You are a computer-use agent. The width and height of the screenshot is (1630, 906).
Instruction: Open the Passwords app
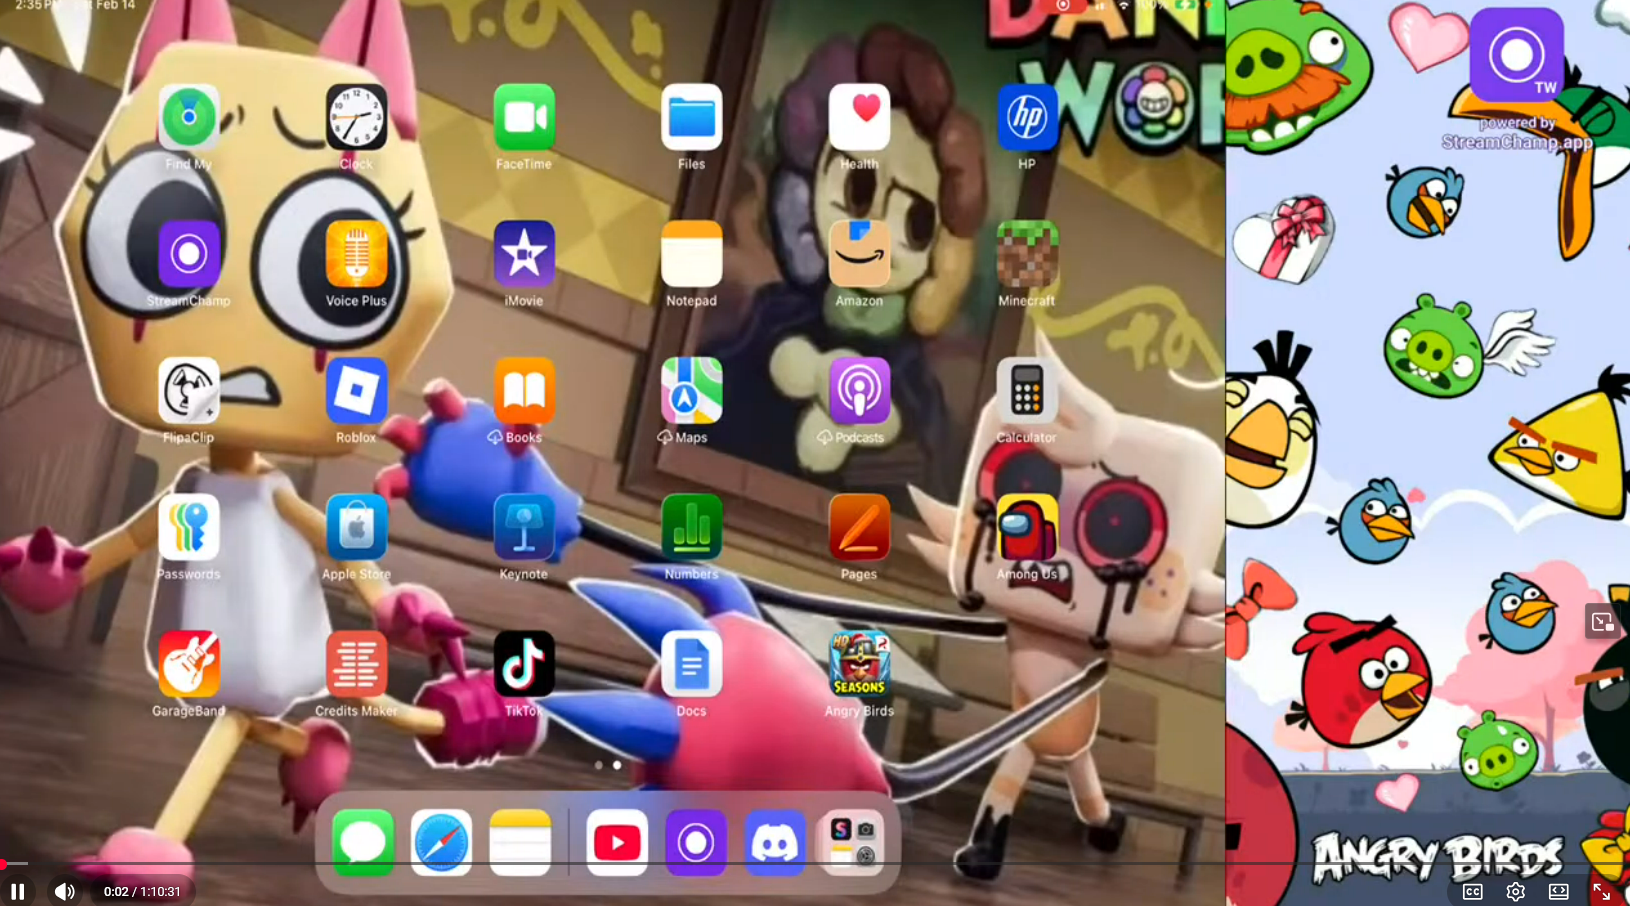click(x=188, y=527)
